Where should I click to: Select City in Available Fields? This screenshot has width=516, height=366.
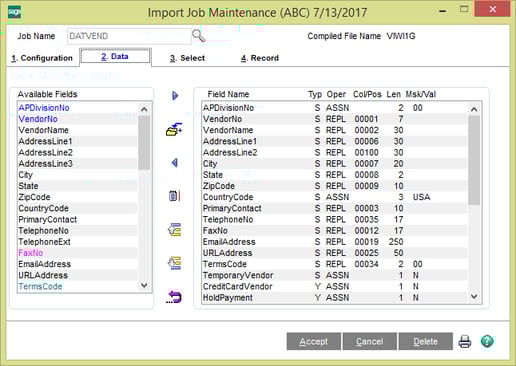click(x=78, y=175)
